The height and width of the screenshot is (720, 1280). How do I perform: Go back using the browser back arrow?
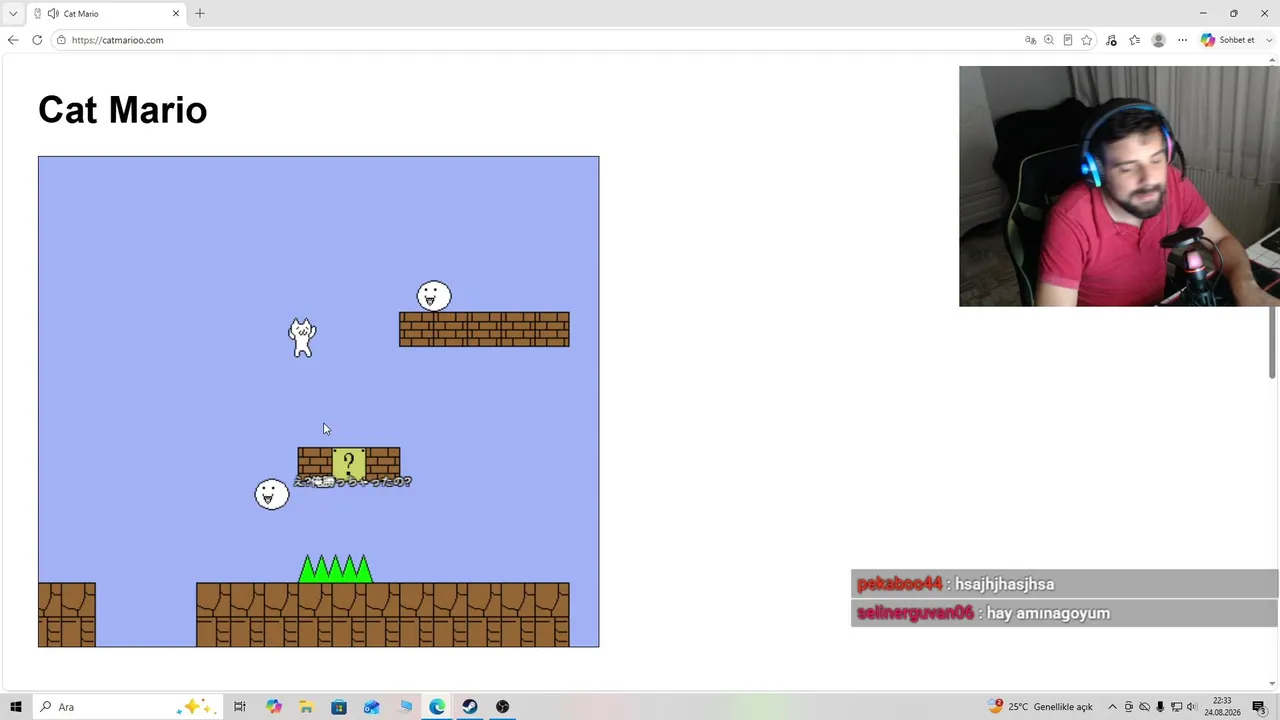coord(13,40)
